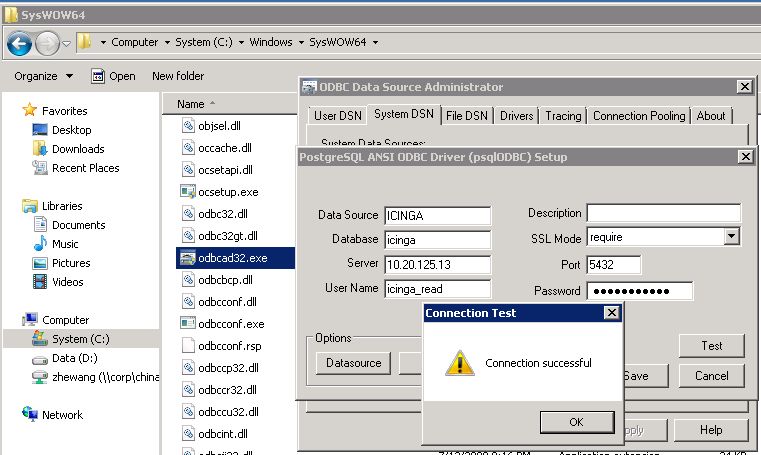Switch to the Drivers tab
Screen dimensions: 761x455
pyautogui.click(x=516, y=116)
